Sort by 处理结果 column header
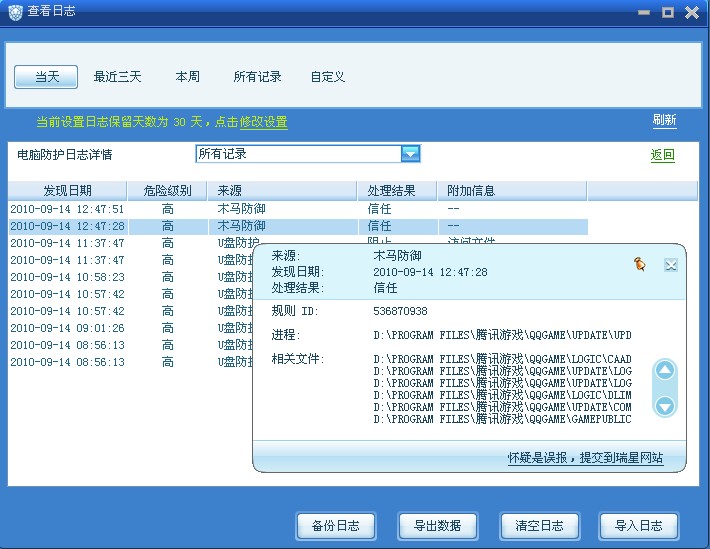The image size is (710, 549). (x=397, y=191)
